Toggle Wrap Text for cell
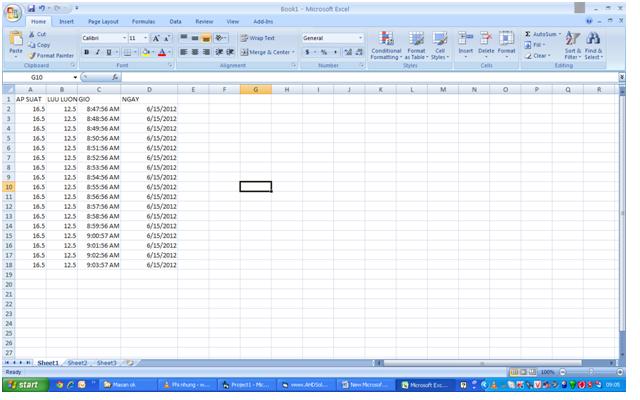The height and width of the screenshot is (400, 640). tap(257, 38)
